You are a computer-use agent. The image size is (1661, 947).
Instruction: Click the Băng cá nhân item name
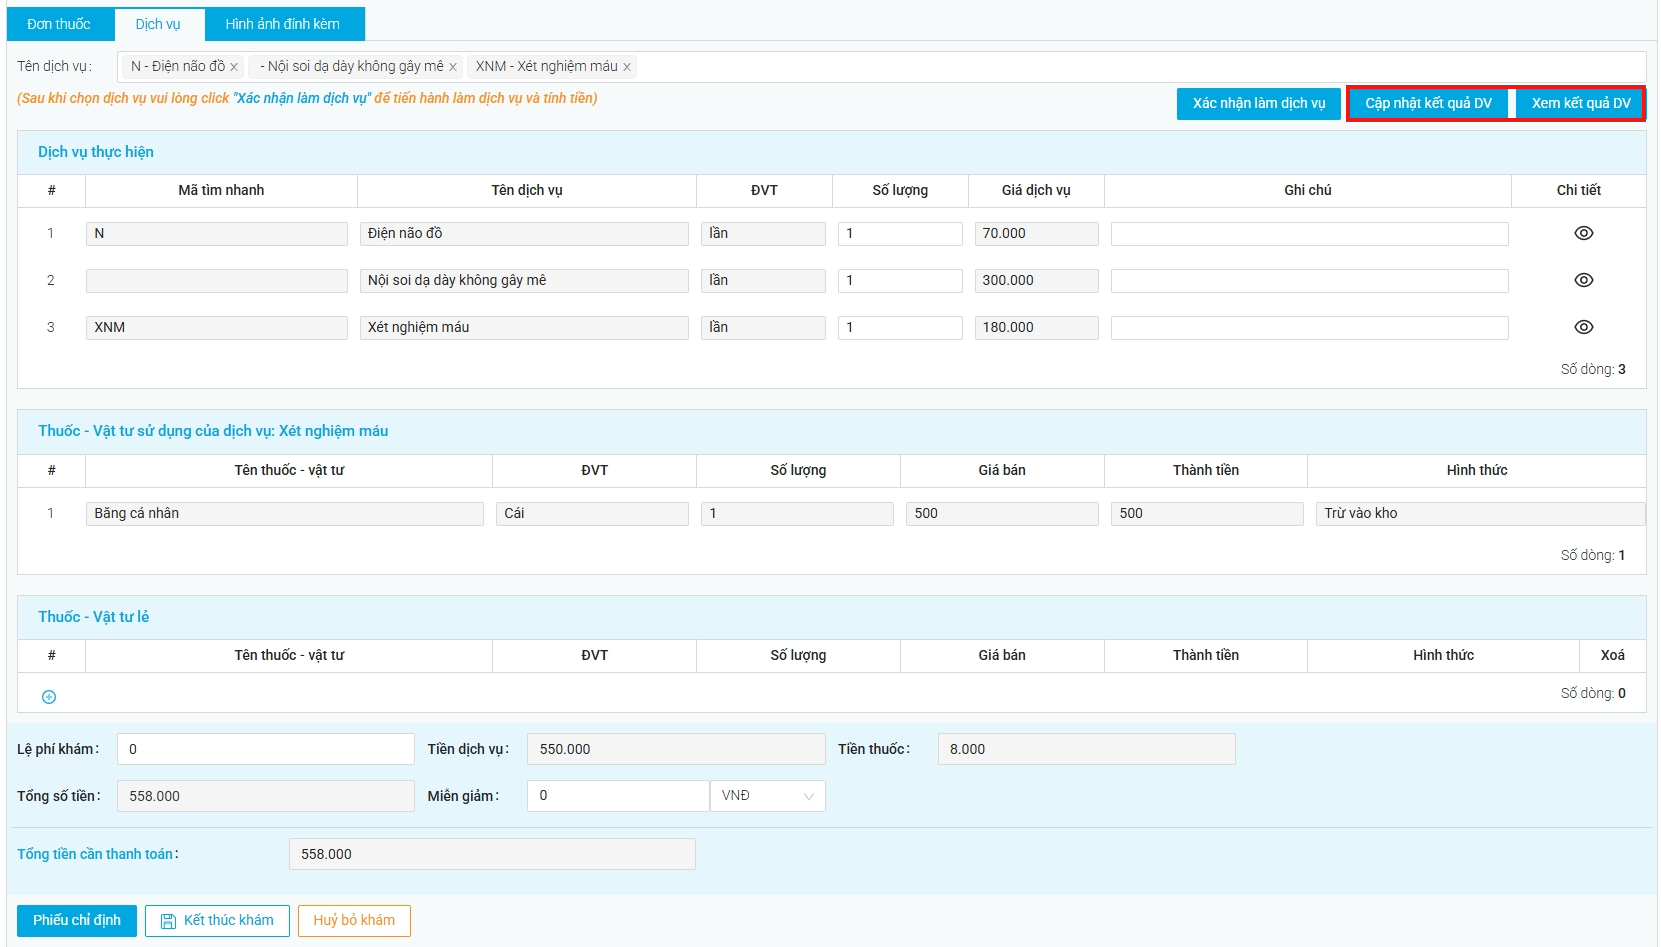[x=285, y=514]
